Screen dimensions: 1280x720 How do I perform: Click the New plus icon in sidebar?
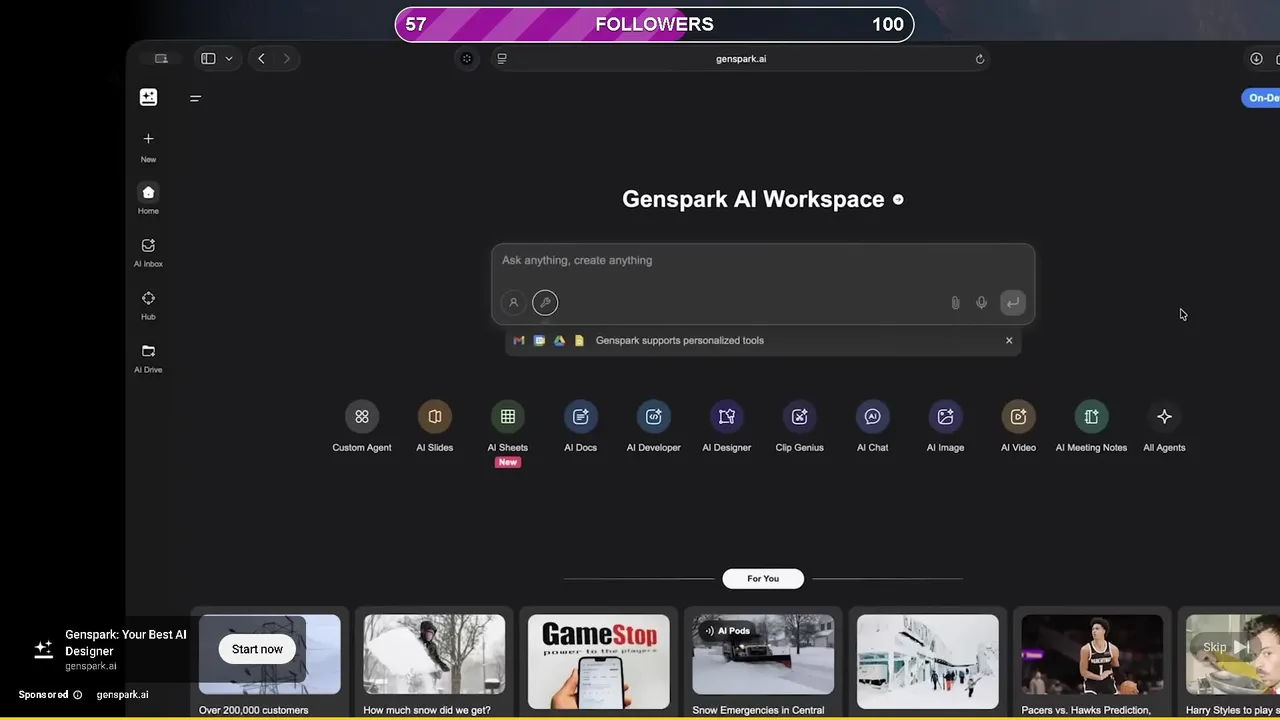tap(148, 139)
